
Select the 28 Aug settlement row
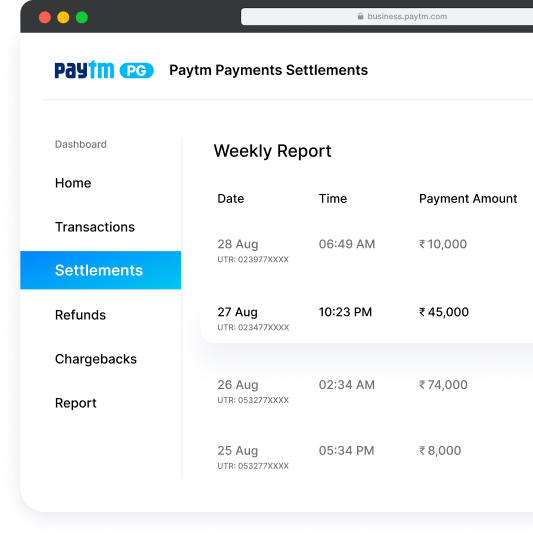pos(367,251)
